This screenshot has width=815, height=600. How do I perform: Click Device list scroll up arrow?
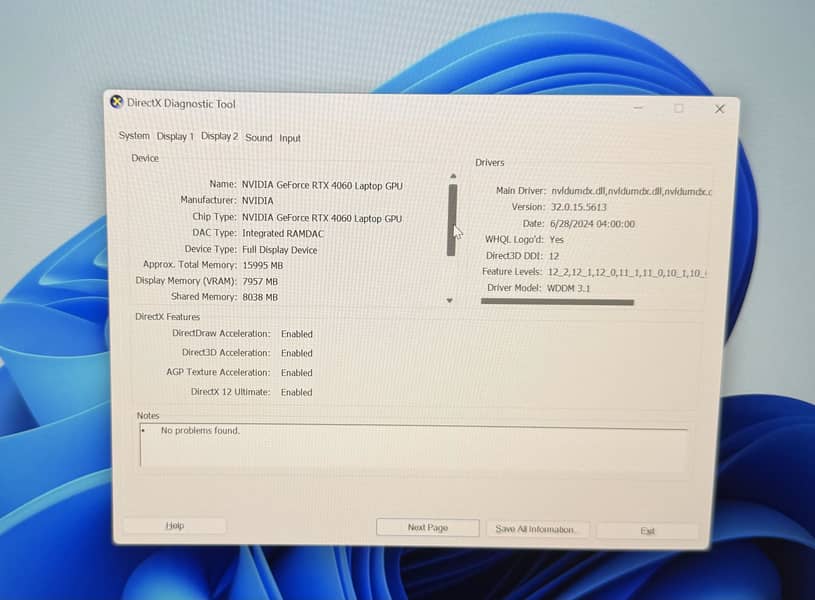click(x=453, y=176)
